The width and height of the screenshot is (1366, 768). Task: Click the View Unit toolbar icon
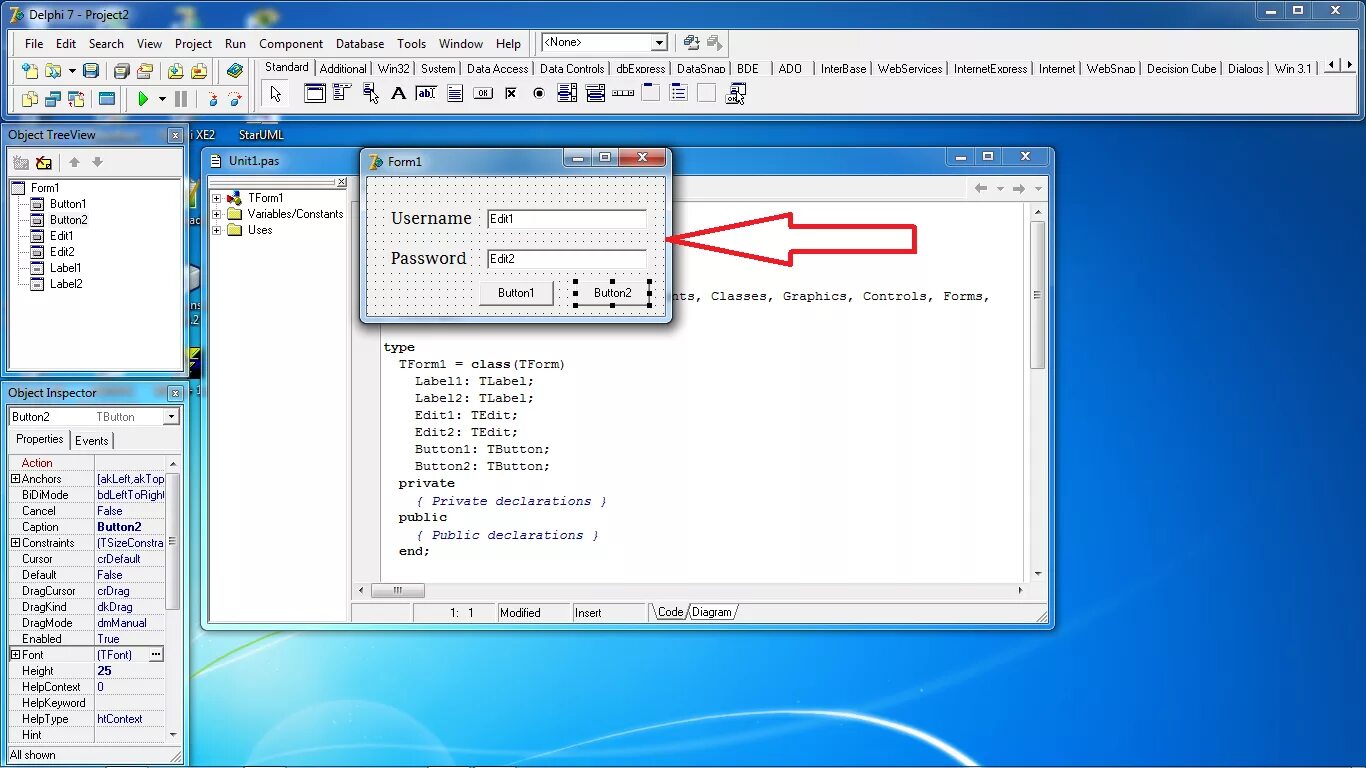(x=30, y=99)
